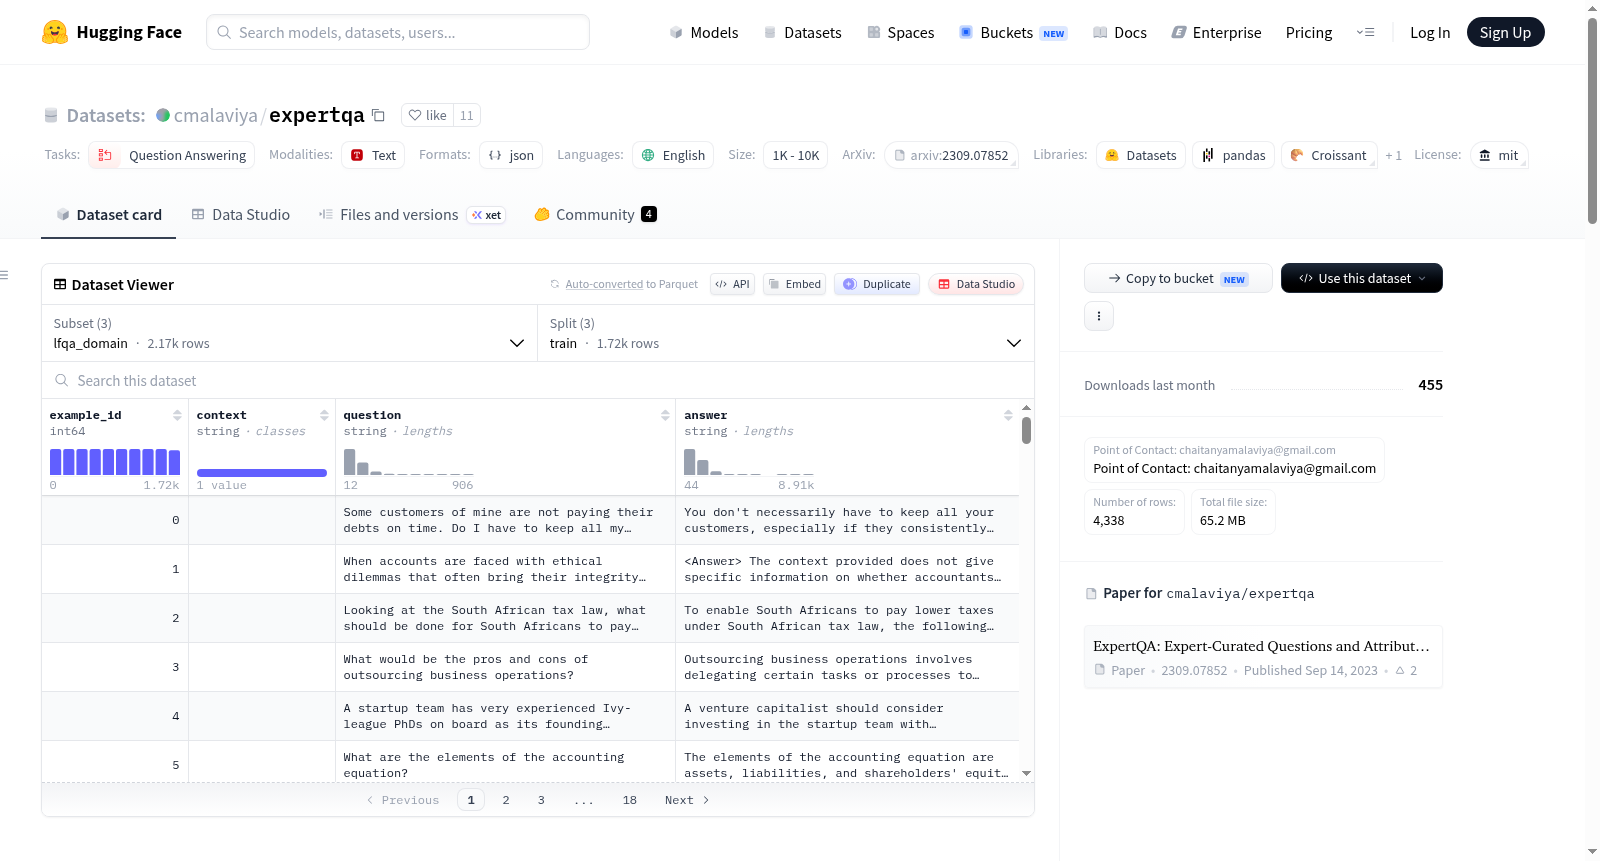The image size is (1600, 861).
Task: Open the left sidebar toggle icon
Action: point(4,275)
